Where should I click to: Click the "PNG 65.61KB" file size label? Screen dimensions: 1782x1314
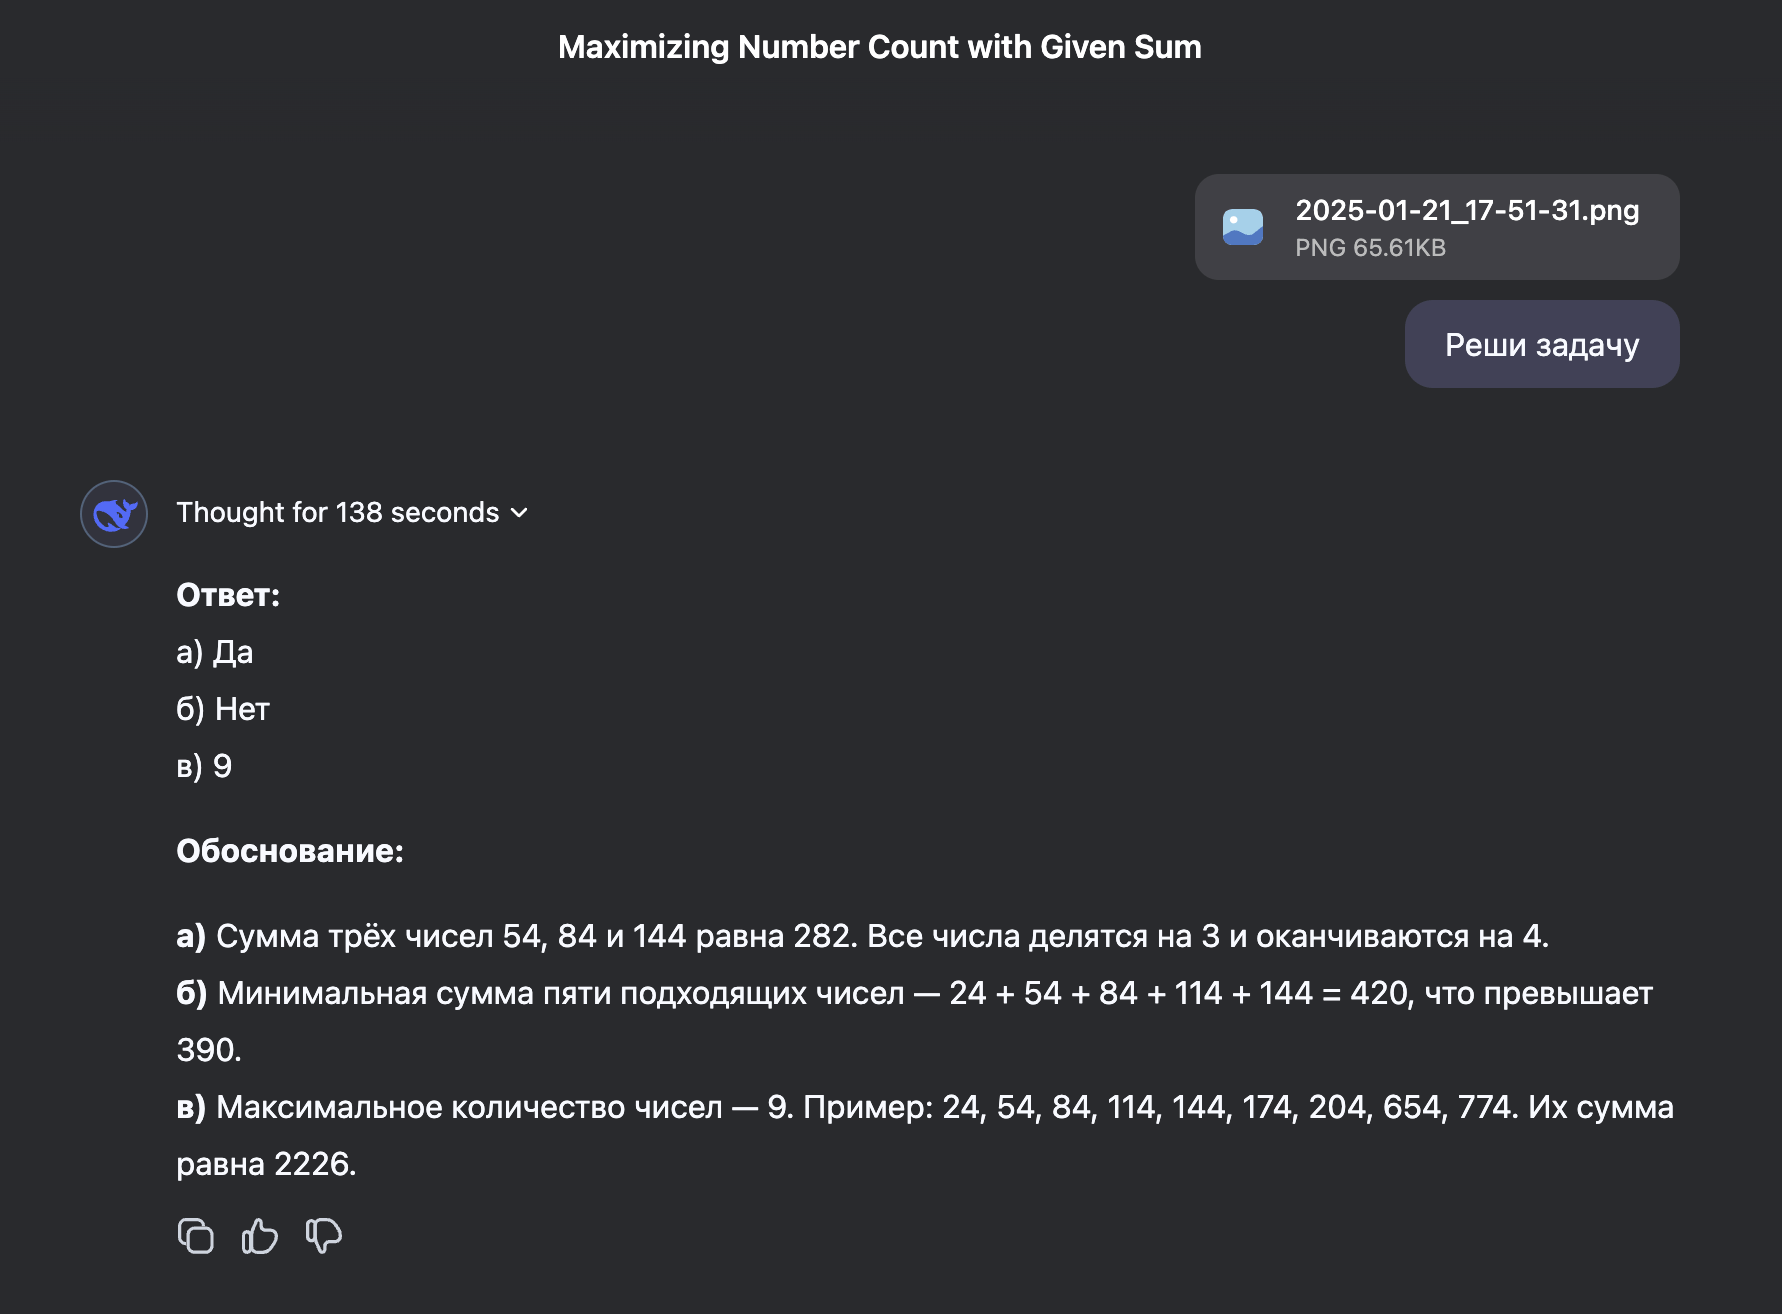click(x=1370, y=248)
